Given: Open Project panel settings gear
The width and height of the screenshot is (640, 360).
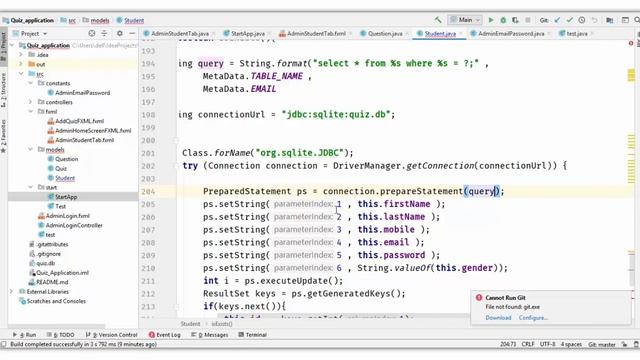Looking at the screenshot, I should click(x=120, y=33).
